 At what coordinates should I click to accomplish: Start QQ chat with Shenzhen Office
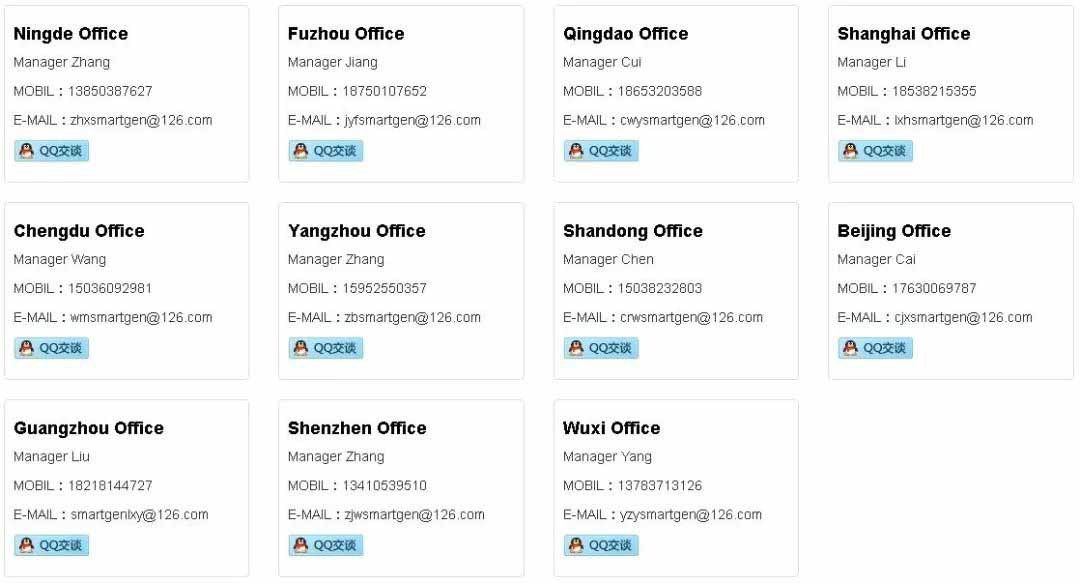(326, 545)
